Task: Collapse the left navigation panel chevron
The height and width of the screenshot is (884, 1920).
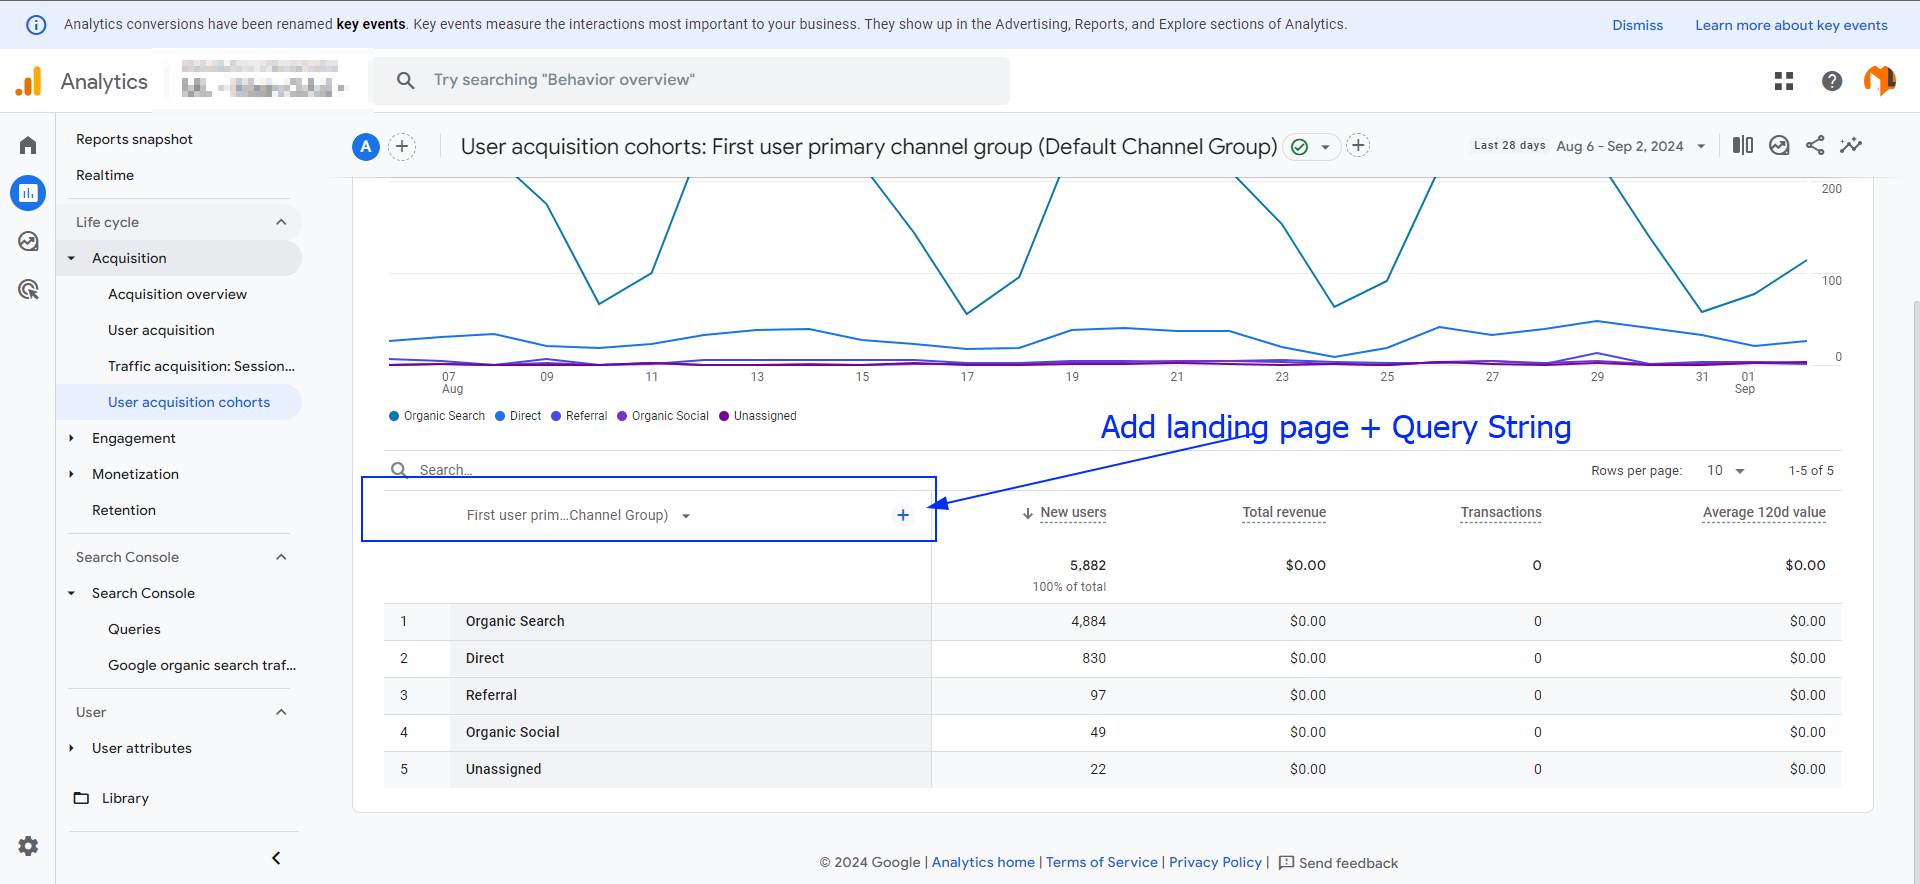Action: (x=276, y=858)
